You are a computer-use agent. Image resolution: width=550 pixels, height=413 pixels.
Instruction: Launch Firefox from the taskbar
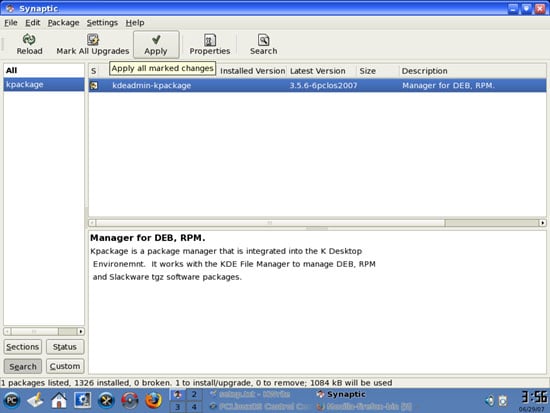coord(154,400)
